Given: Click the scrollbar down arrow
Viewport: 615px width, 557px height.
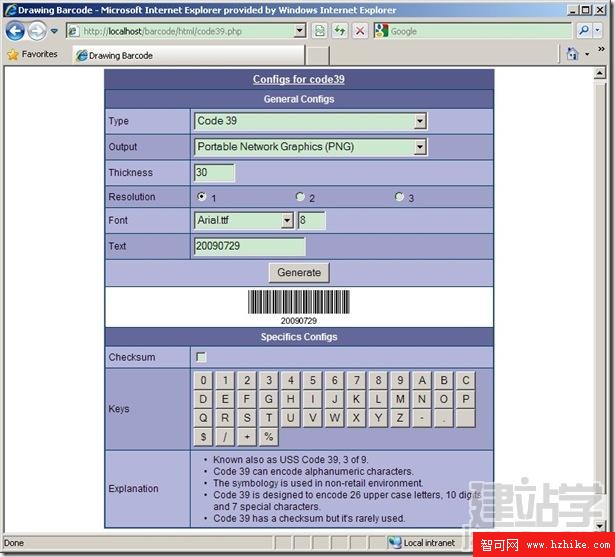Looking at the screenshot, I should click(599, 525).
